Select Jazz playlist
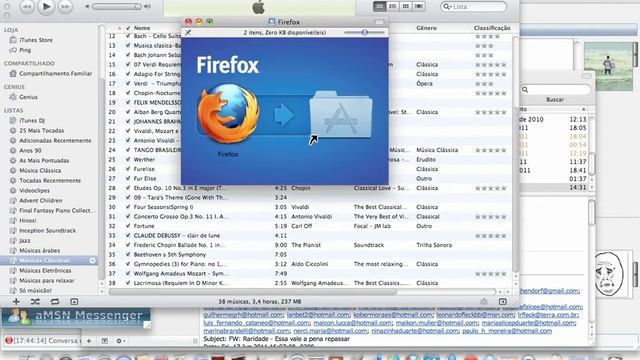The width and height of the screenshot is (640, 360). pyautogui.click(x=24, y=241)
